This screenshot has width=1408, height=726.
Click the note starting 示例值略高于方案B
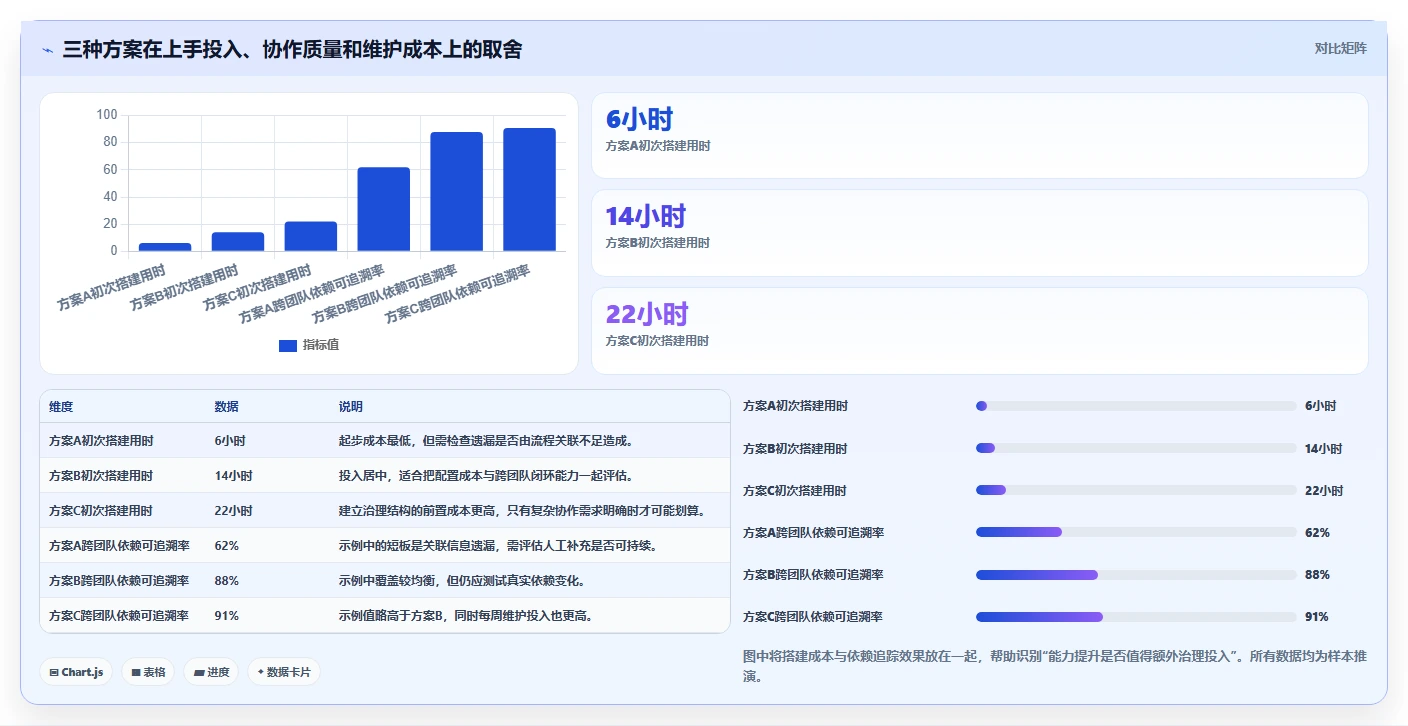466,616
